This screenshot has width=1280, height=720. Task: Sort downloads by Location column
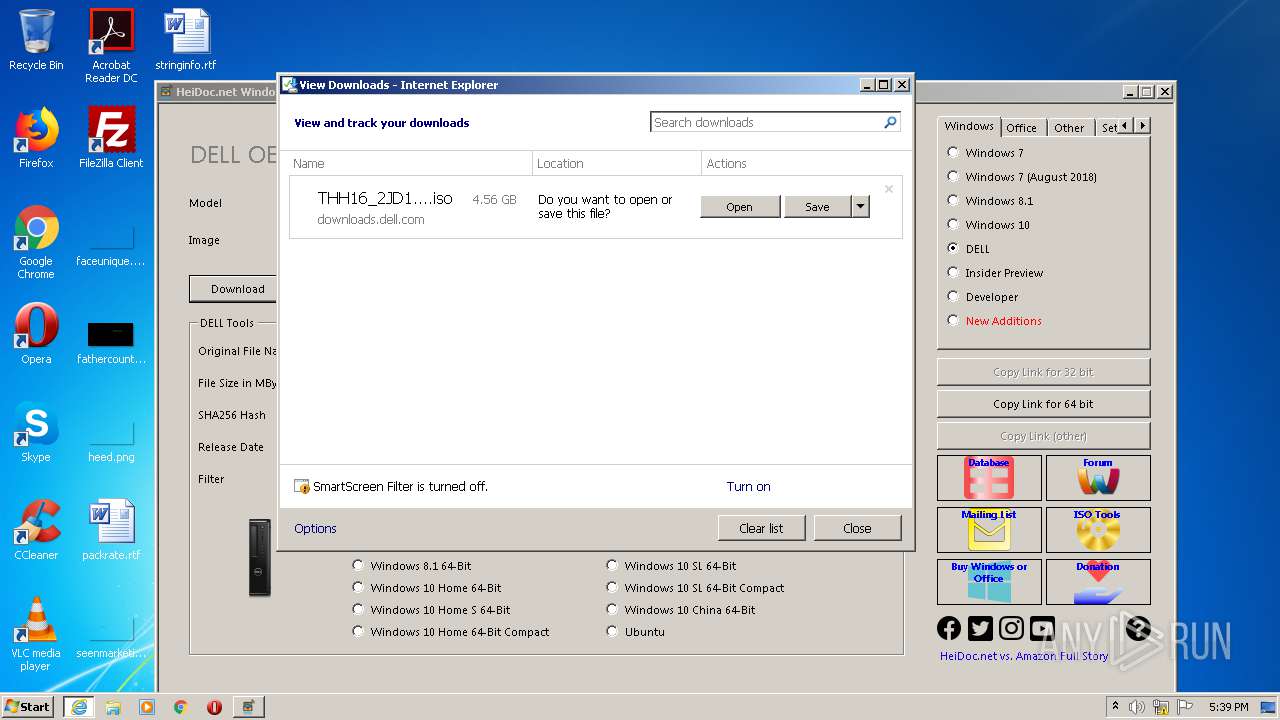click(617, 163)
